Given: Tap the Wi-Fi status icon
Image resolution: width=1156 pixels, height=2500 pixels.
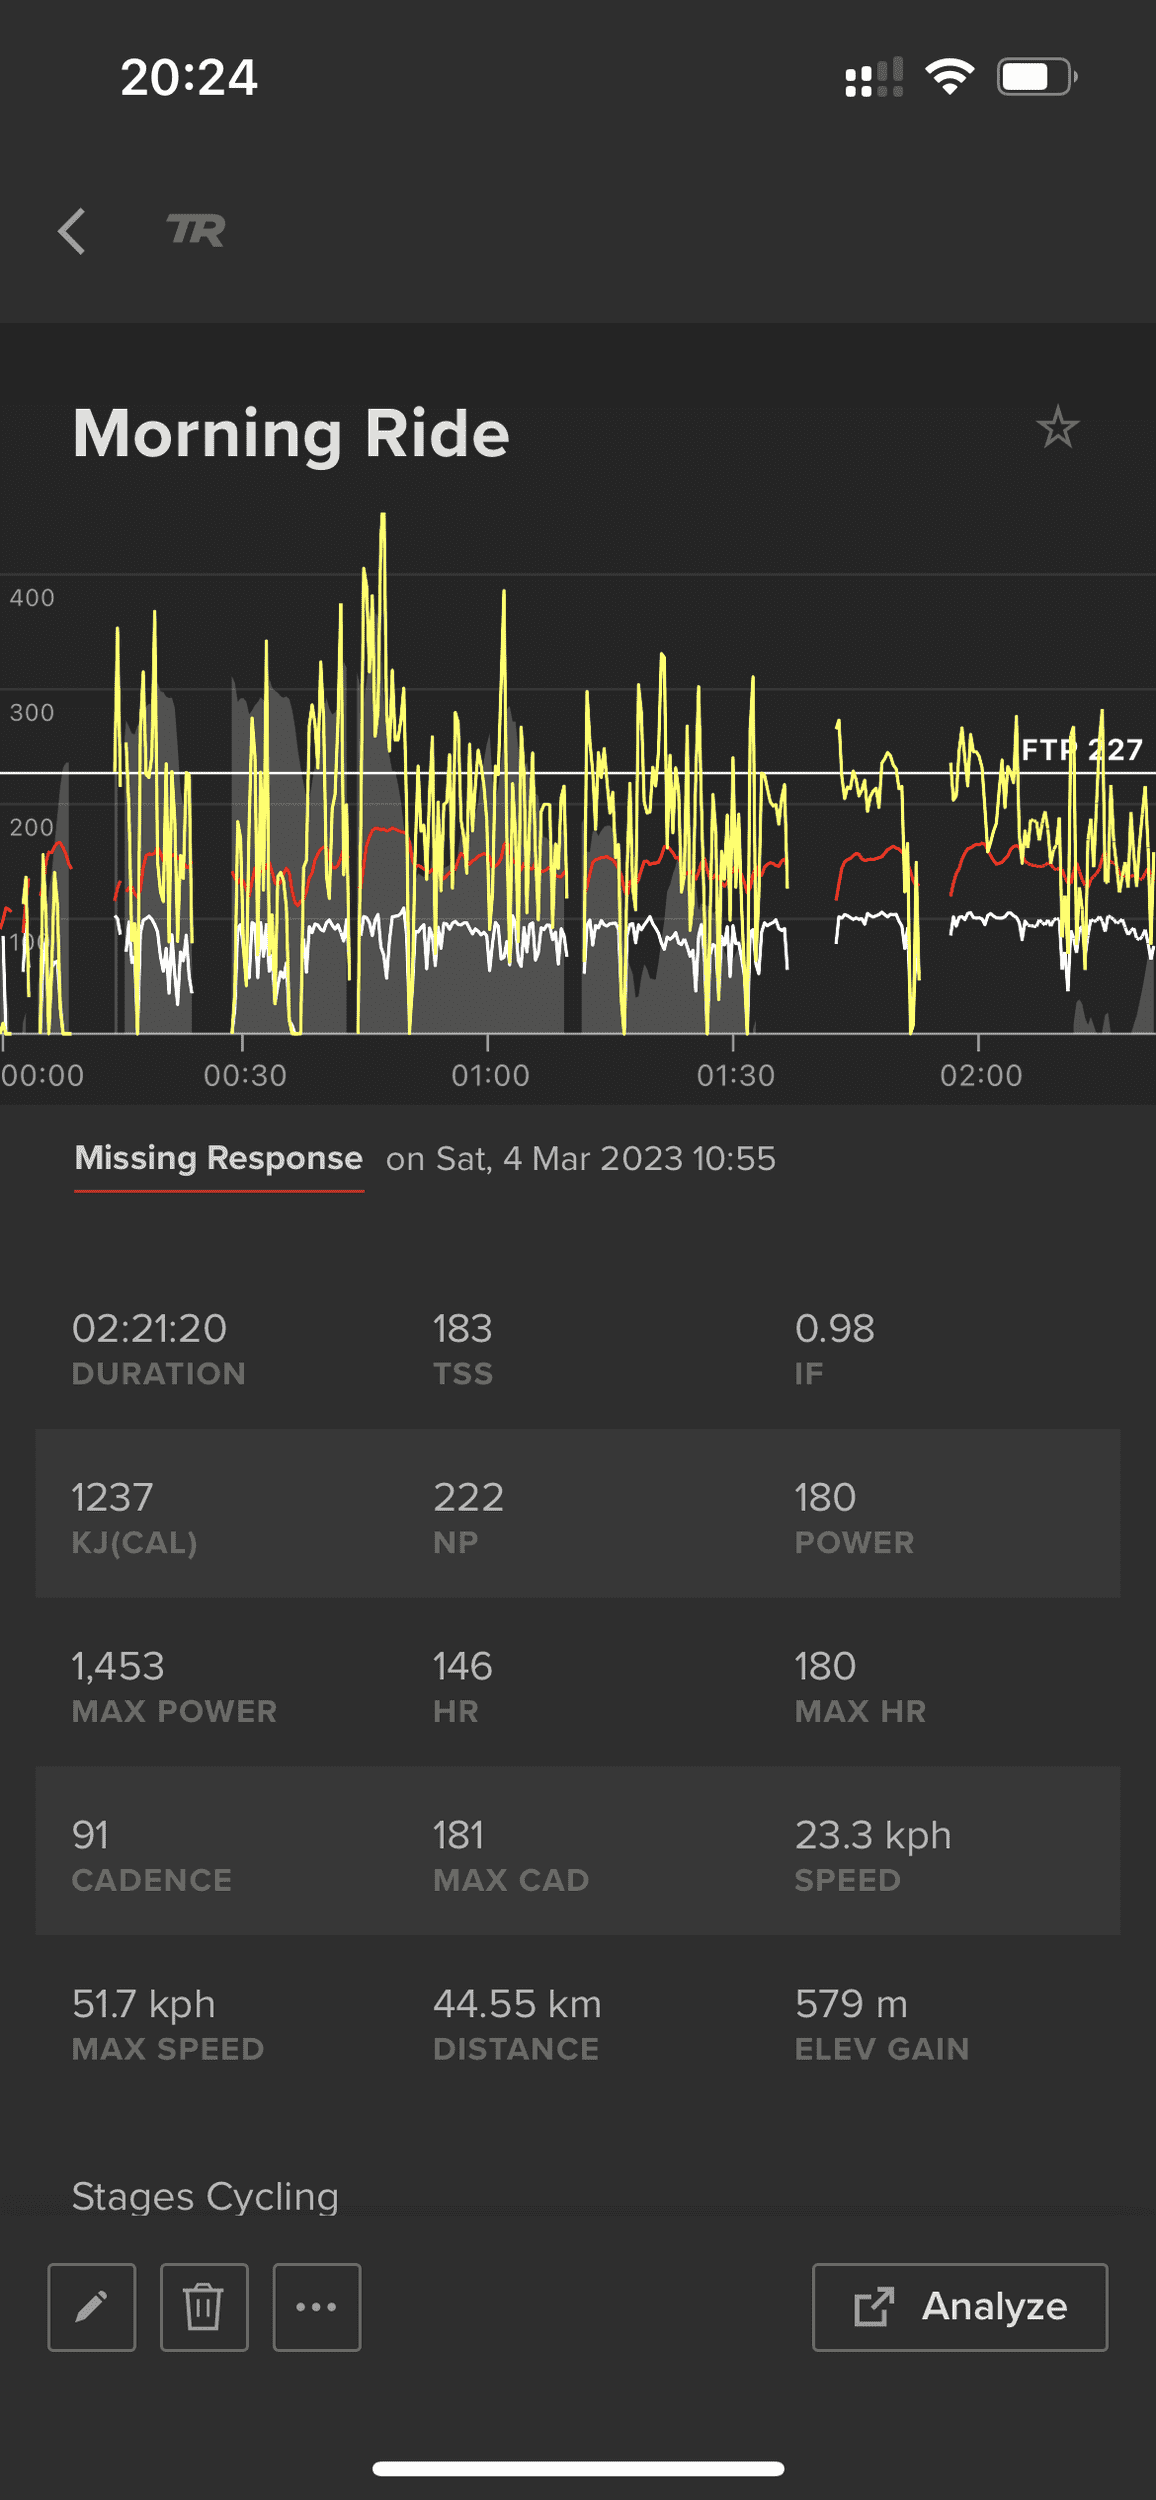Looking at the screenshot, I should (x=949, y=77).
